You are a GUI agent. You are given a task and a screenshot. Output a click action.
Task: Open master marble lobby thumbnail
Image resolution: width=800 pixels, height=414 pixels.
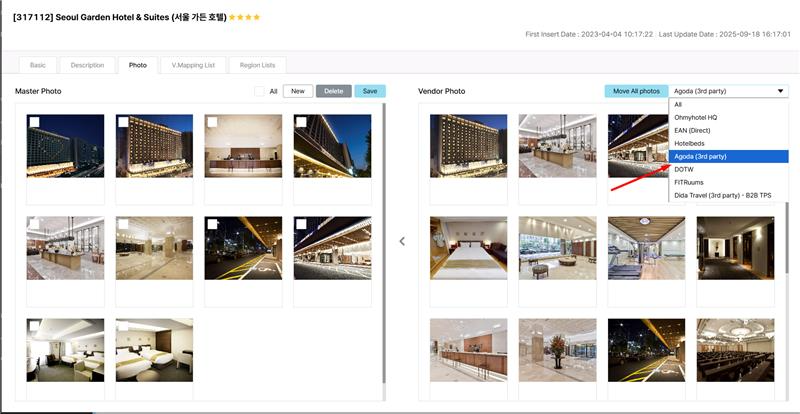[154, 248]
